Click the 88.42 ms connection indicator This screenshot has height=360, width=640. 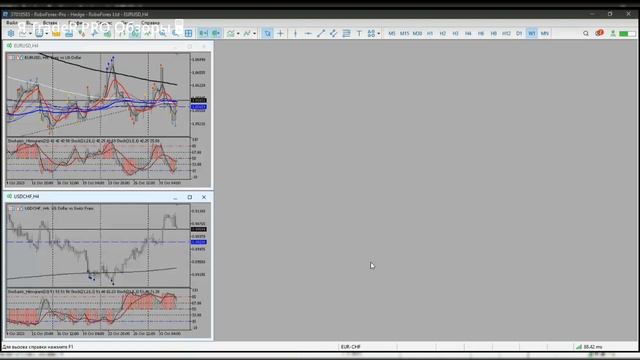click(589, 347)
